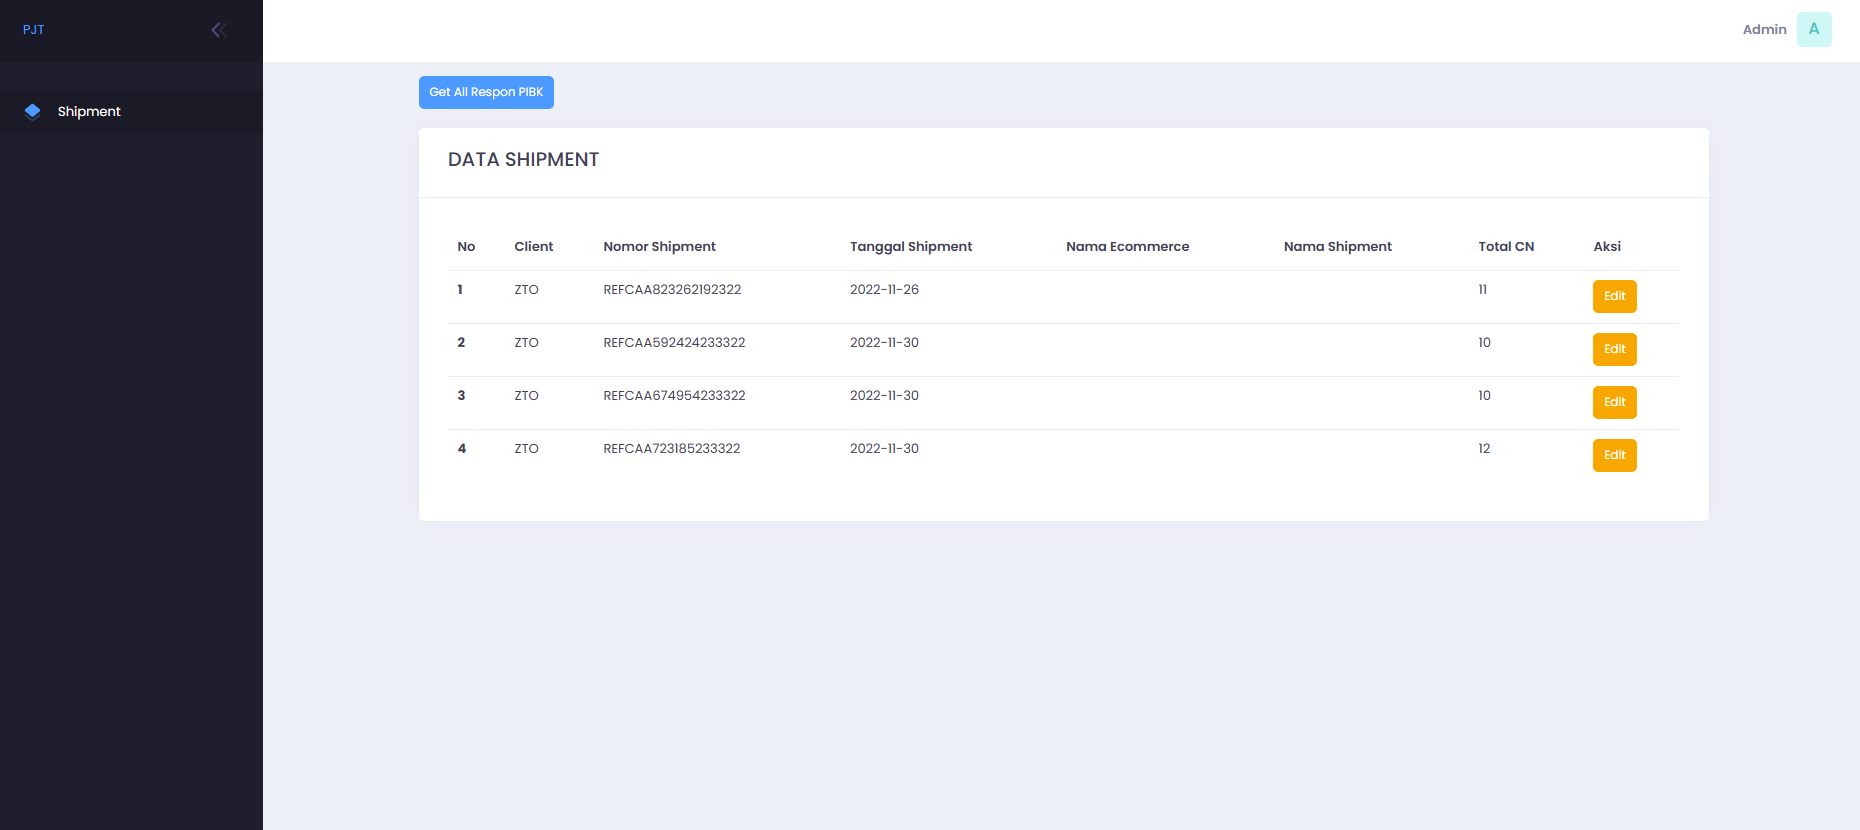Click the DATA SHIPMENT card title
Screen dimensions: 1860x830
(523, 160)
